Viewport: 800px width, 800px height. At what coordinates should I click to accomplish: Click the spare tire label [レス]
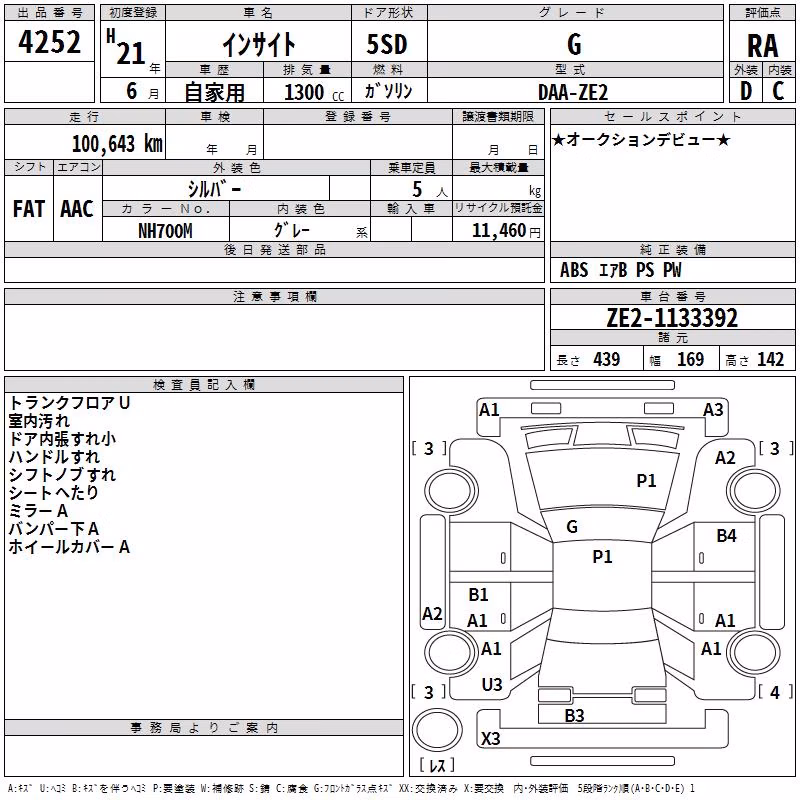437,765
